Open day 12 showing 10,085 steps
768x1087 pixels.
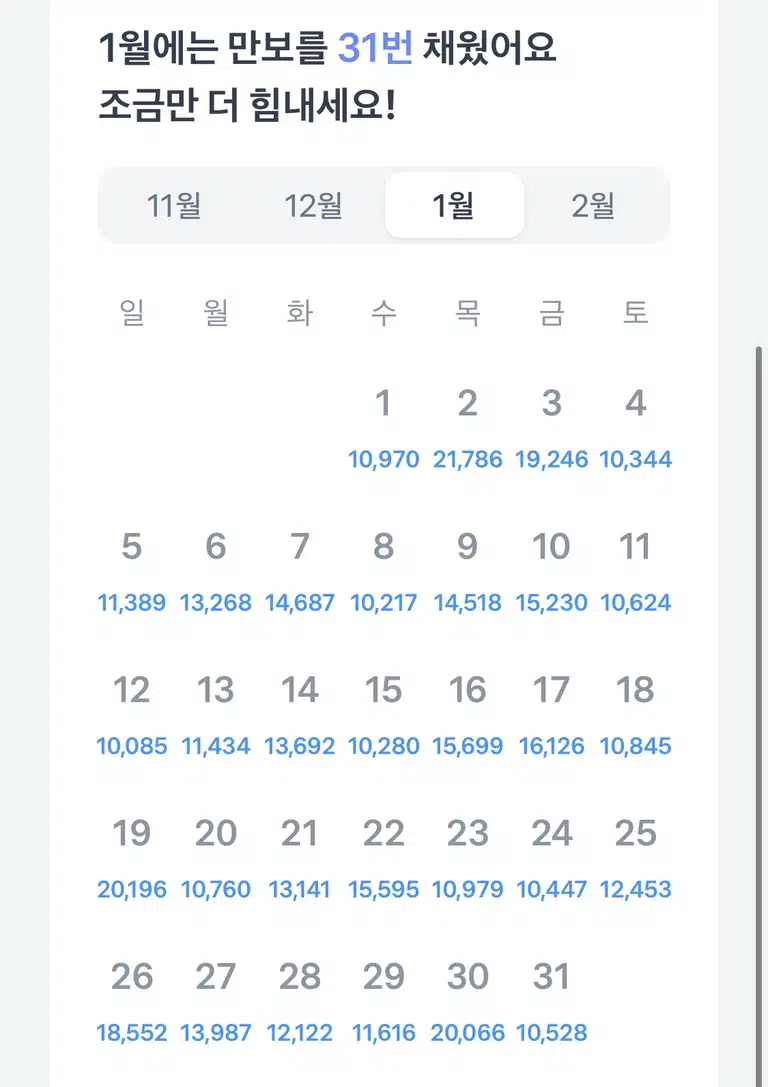click(132, 715)
